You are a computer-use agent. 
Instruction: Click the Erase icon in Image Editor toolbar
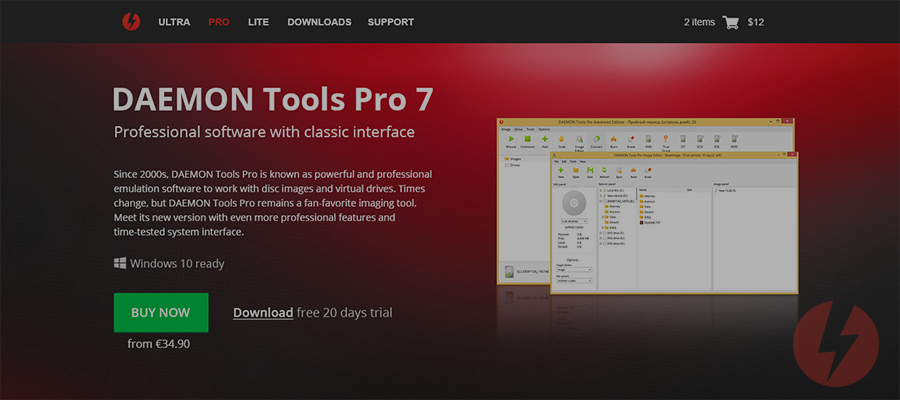coord(648,172)
